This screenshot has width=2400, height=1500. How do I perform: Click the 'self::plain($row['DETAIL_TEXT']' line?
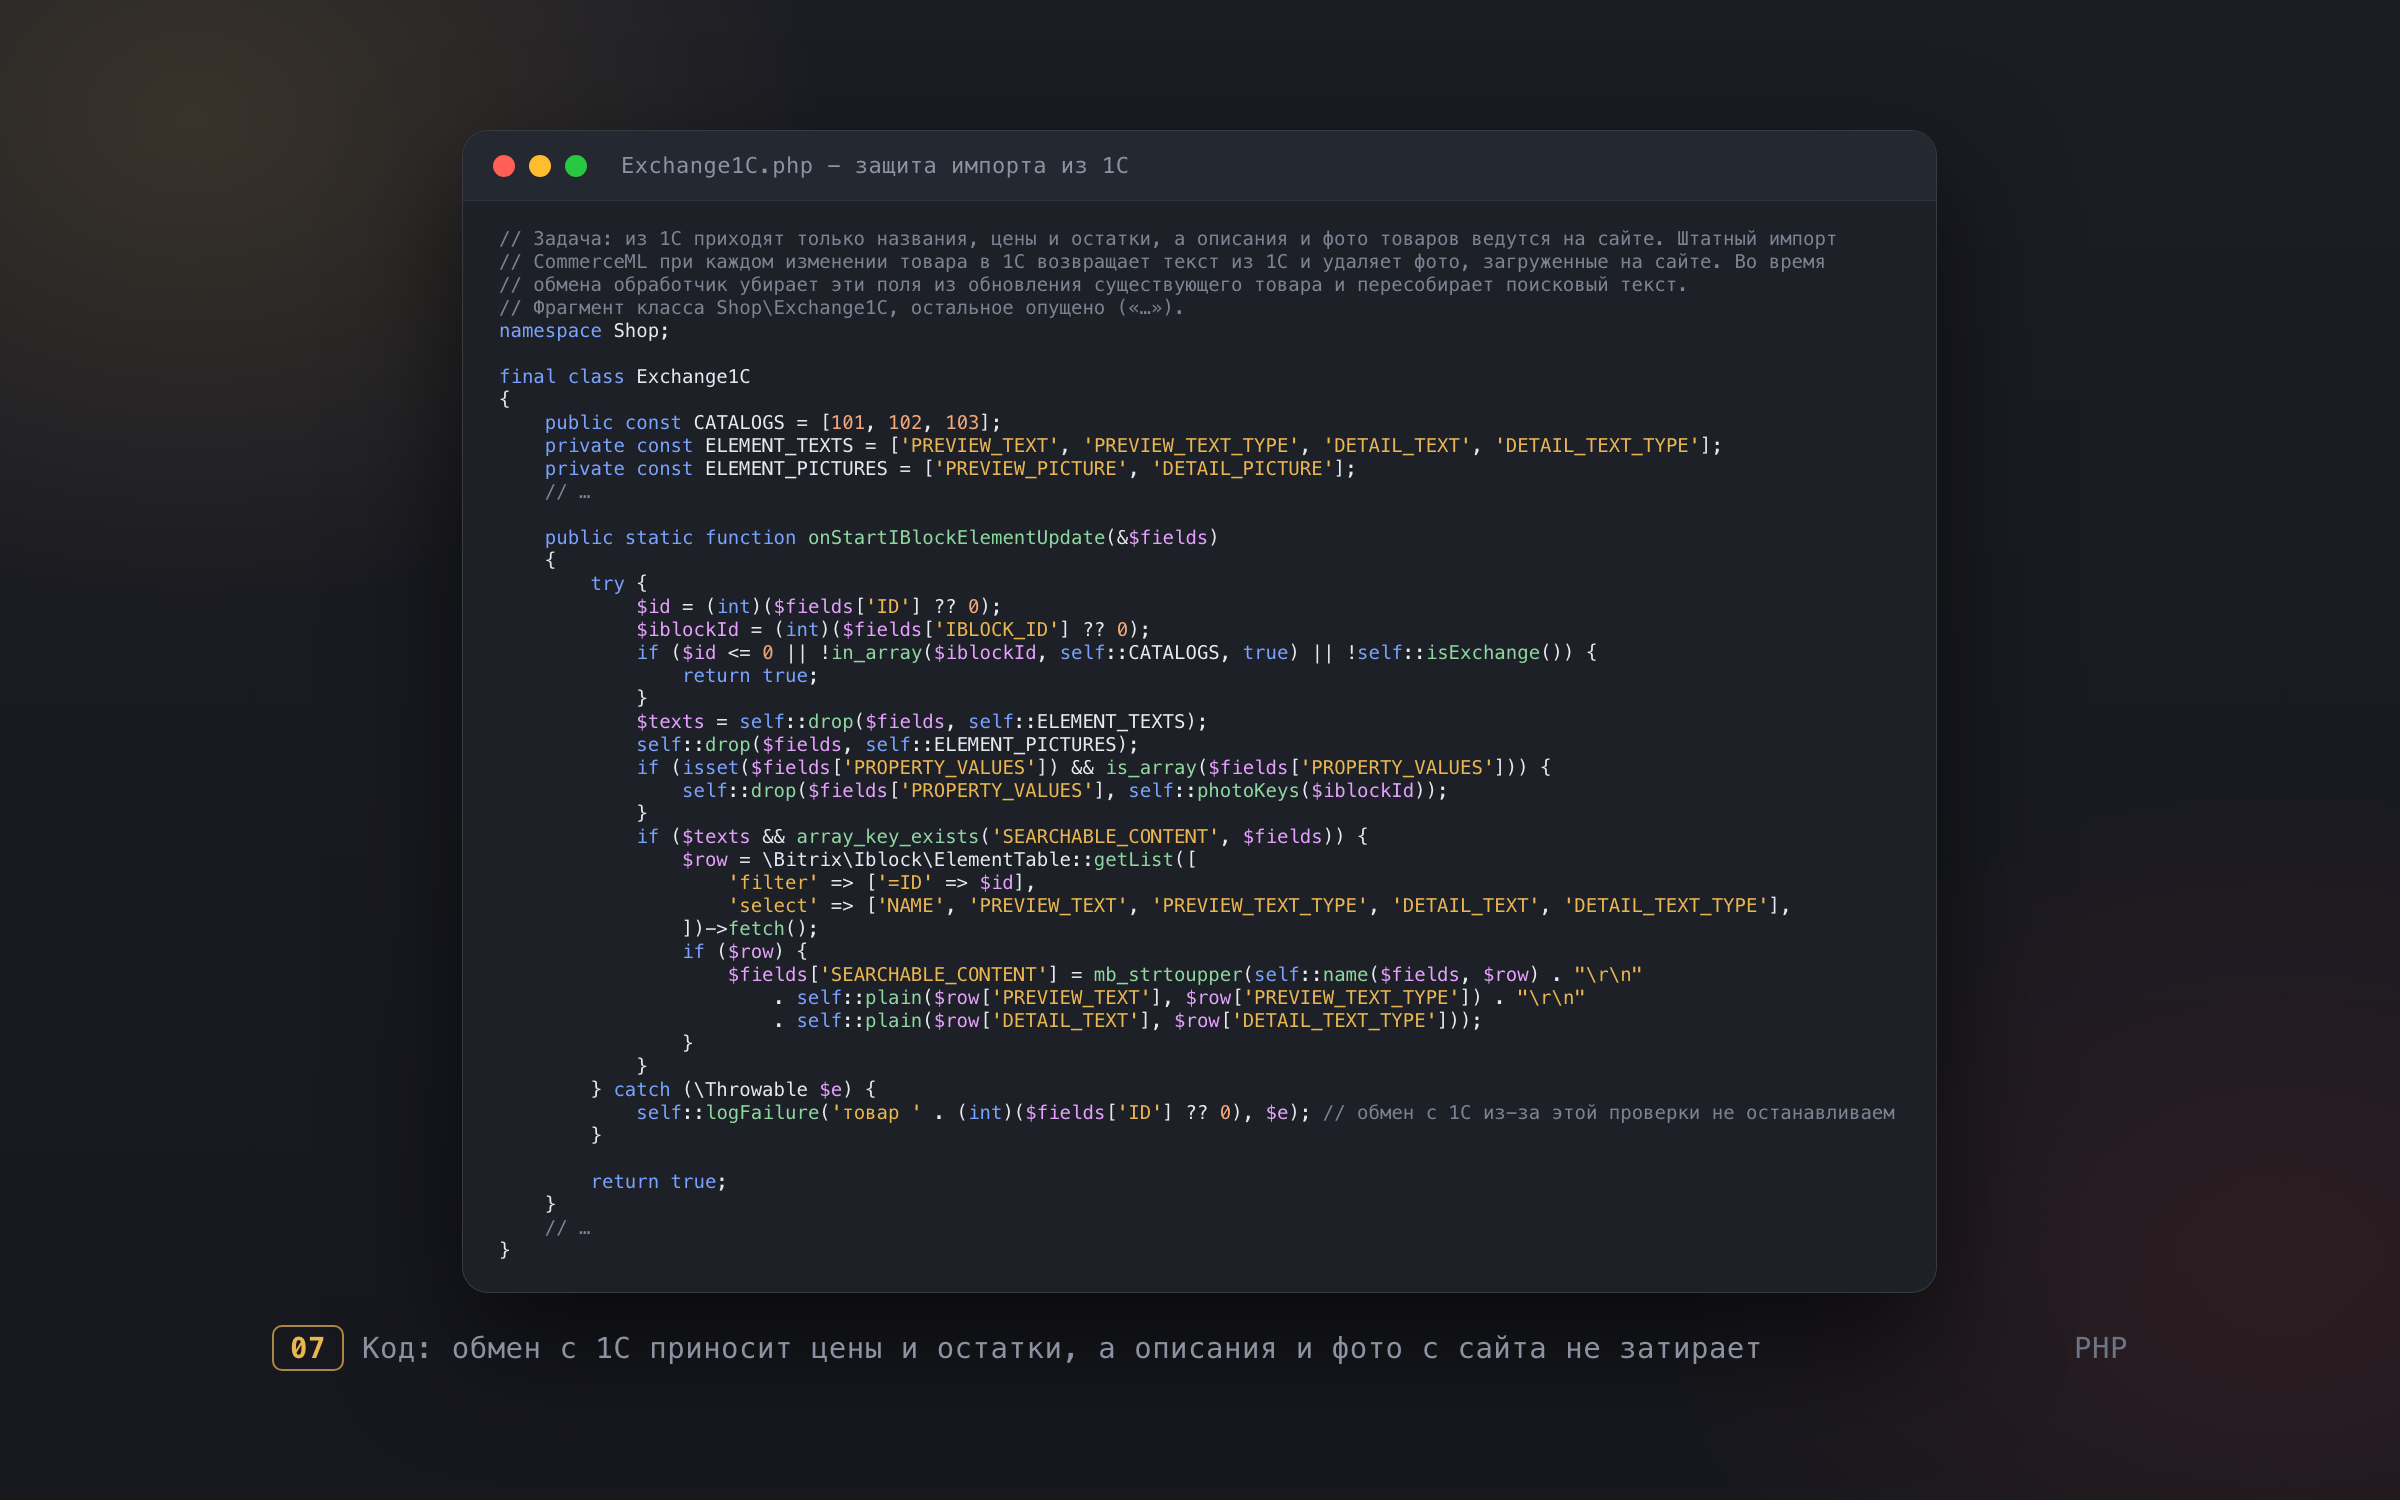click(1127, 1021)
